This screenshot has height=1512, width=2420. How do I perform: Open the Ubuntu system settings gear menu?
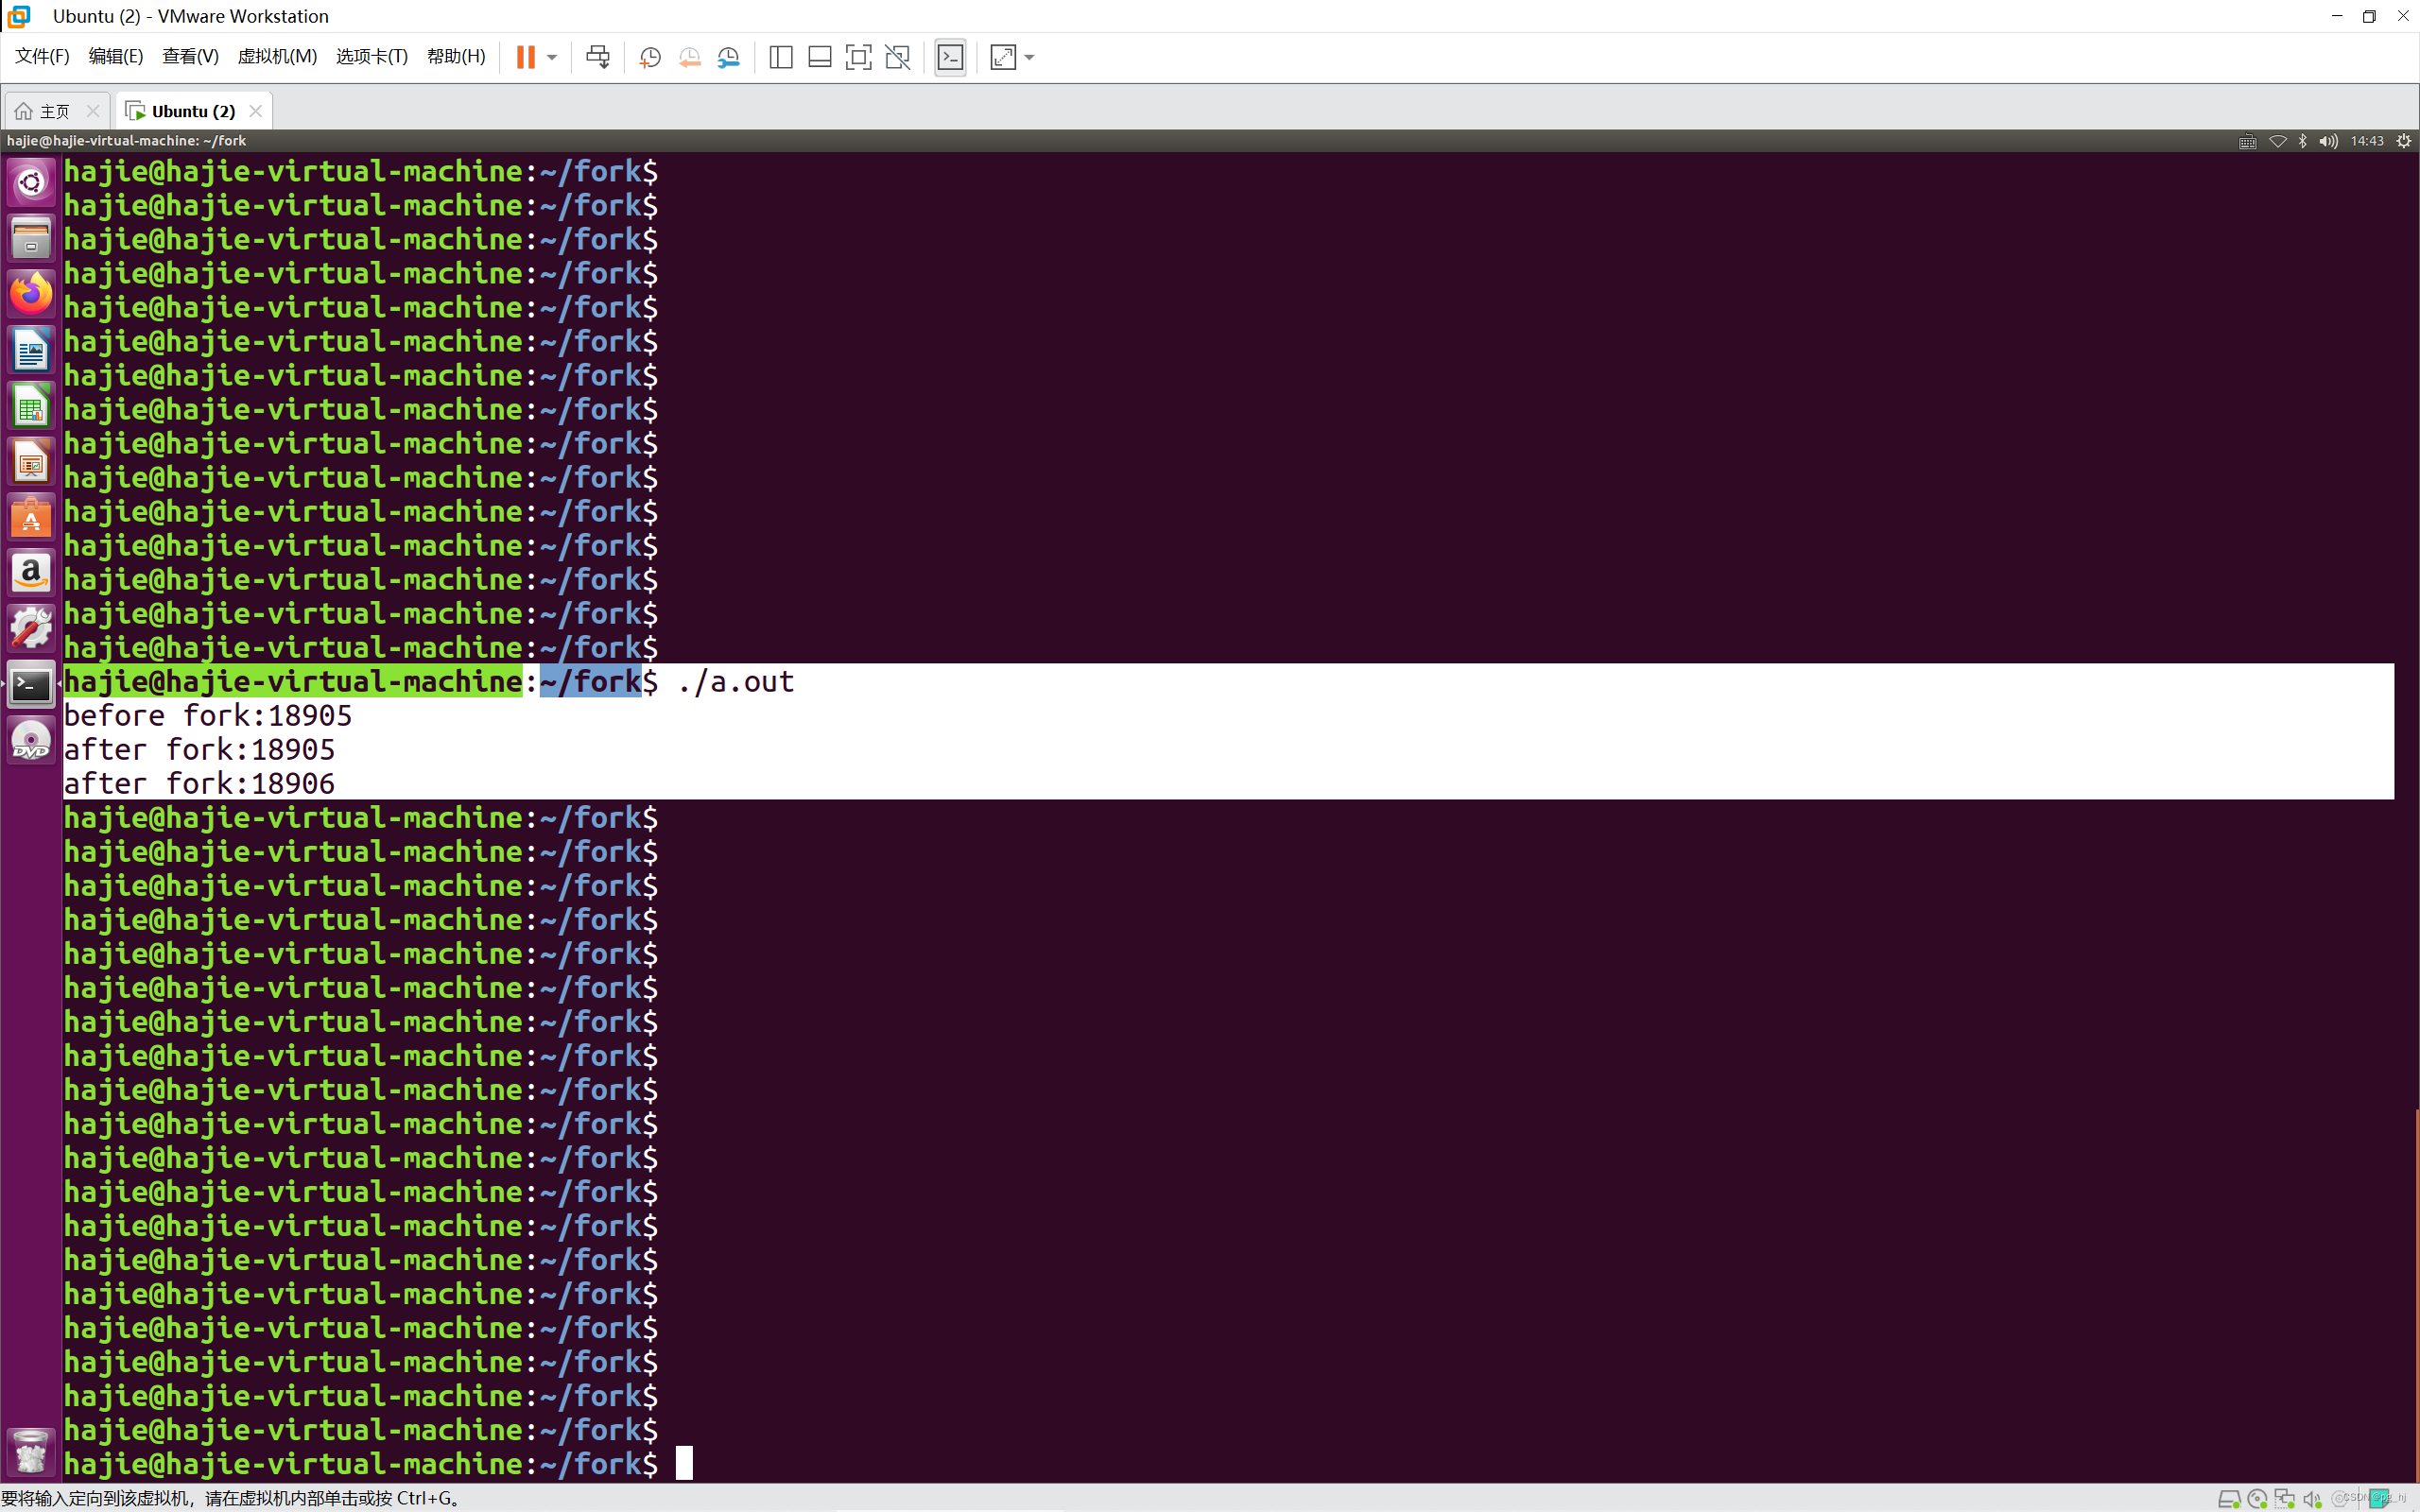point(2404,141)
